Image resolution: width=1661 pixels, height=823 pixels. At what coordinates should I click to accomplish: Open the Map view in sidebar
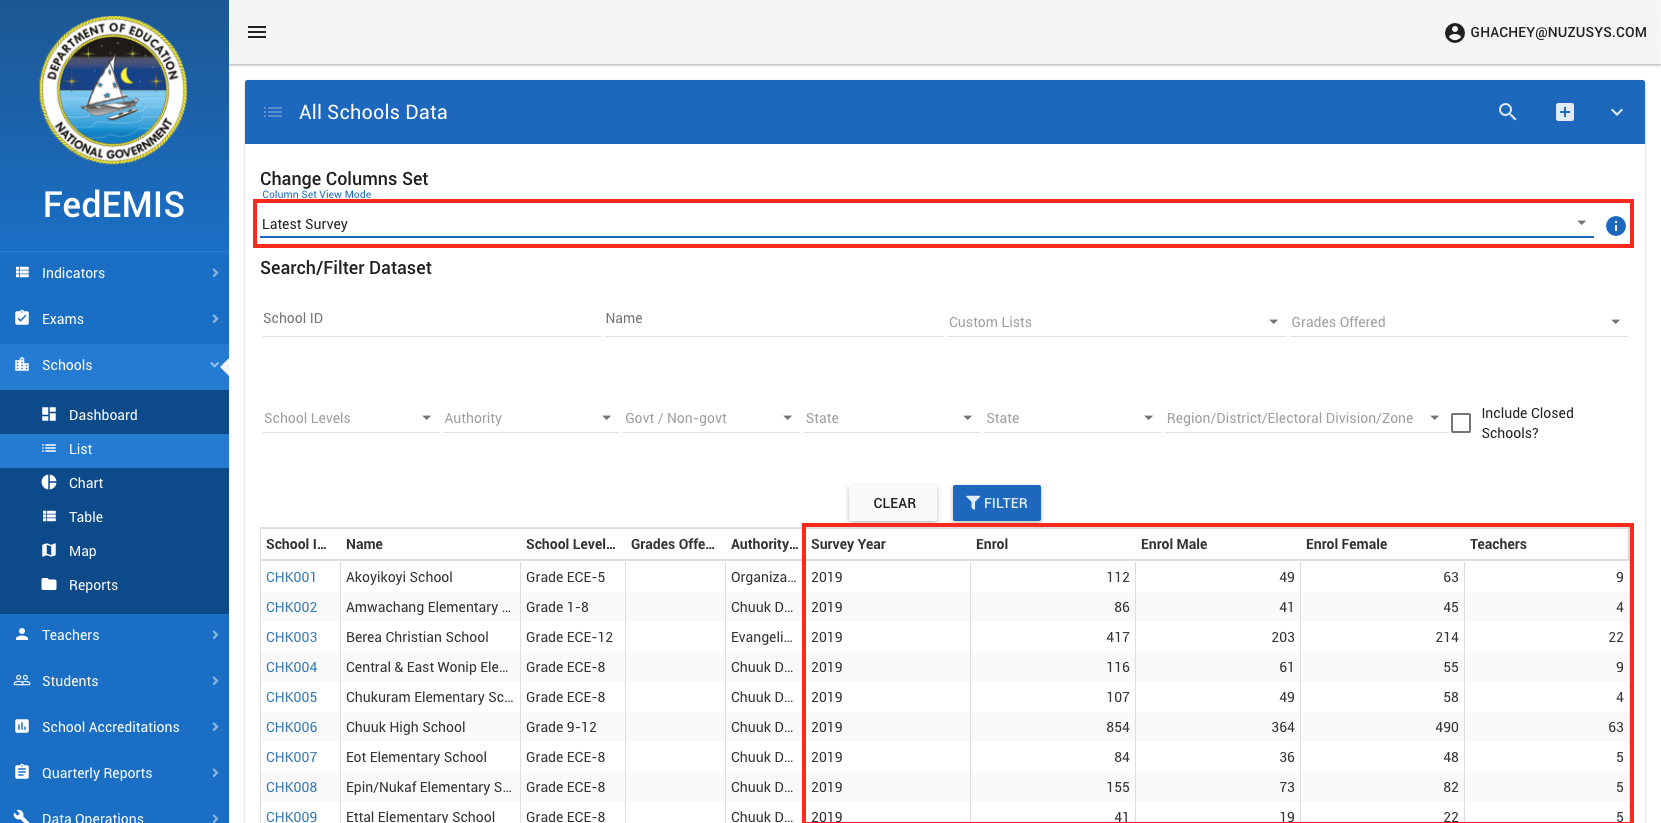tap(82, 551)
